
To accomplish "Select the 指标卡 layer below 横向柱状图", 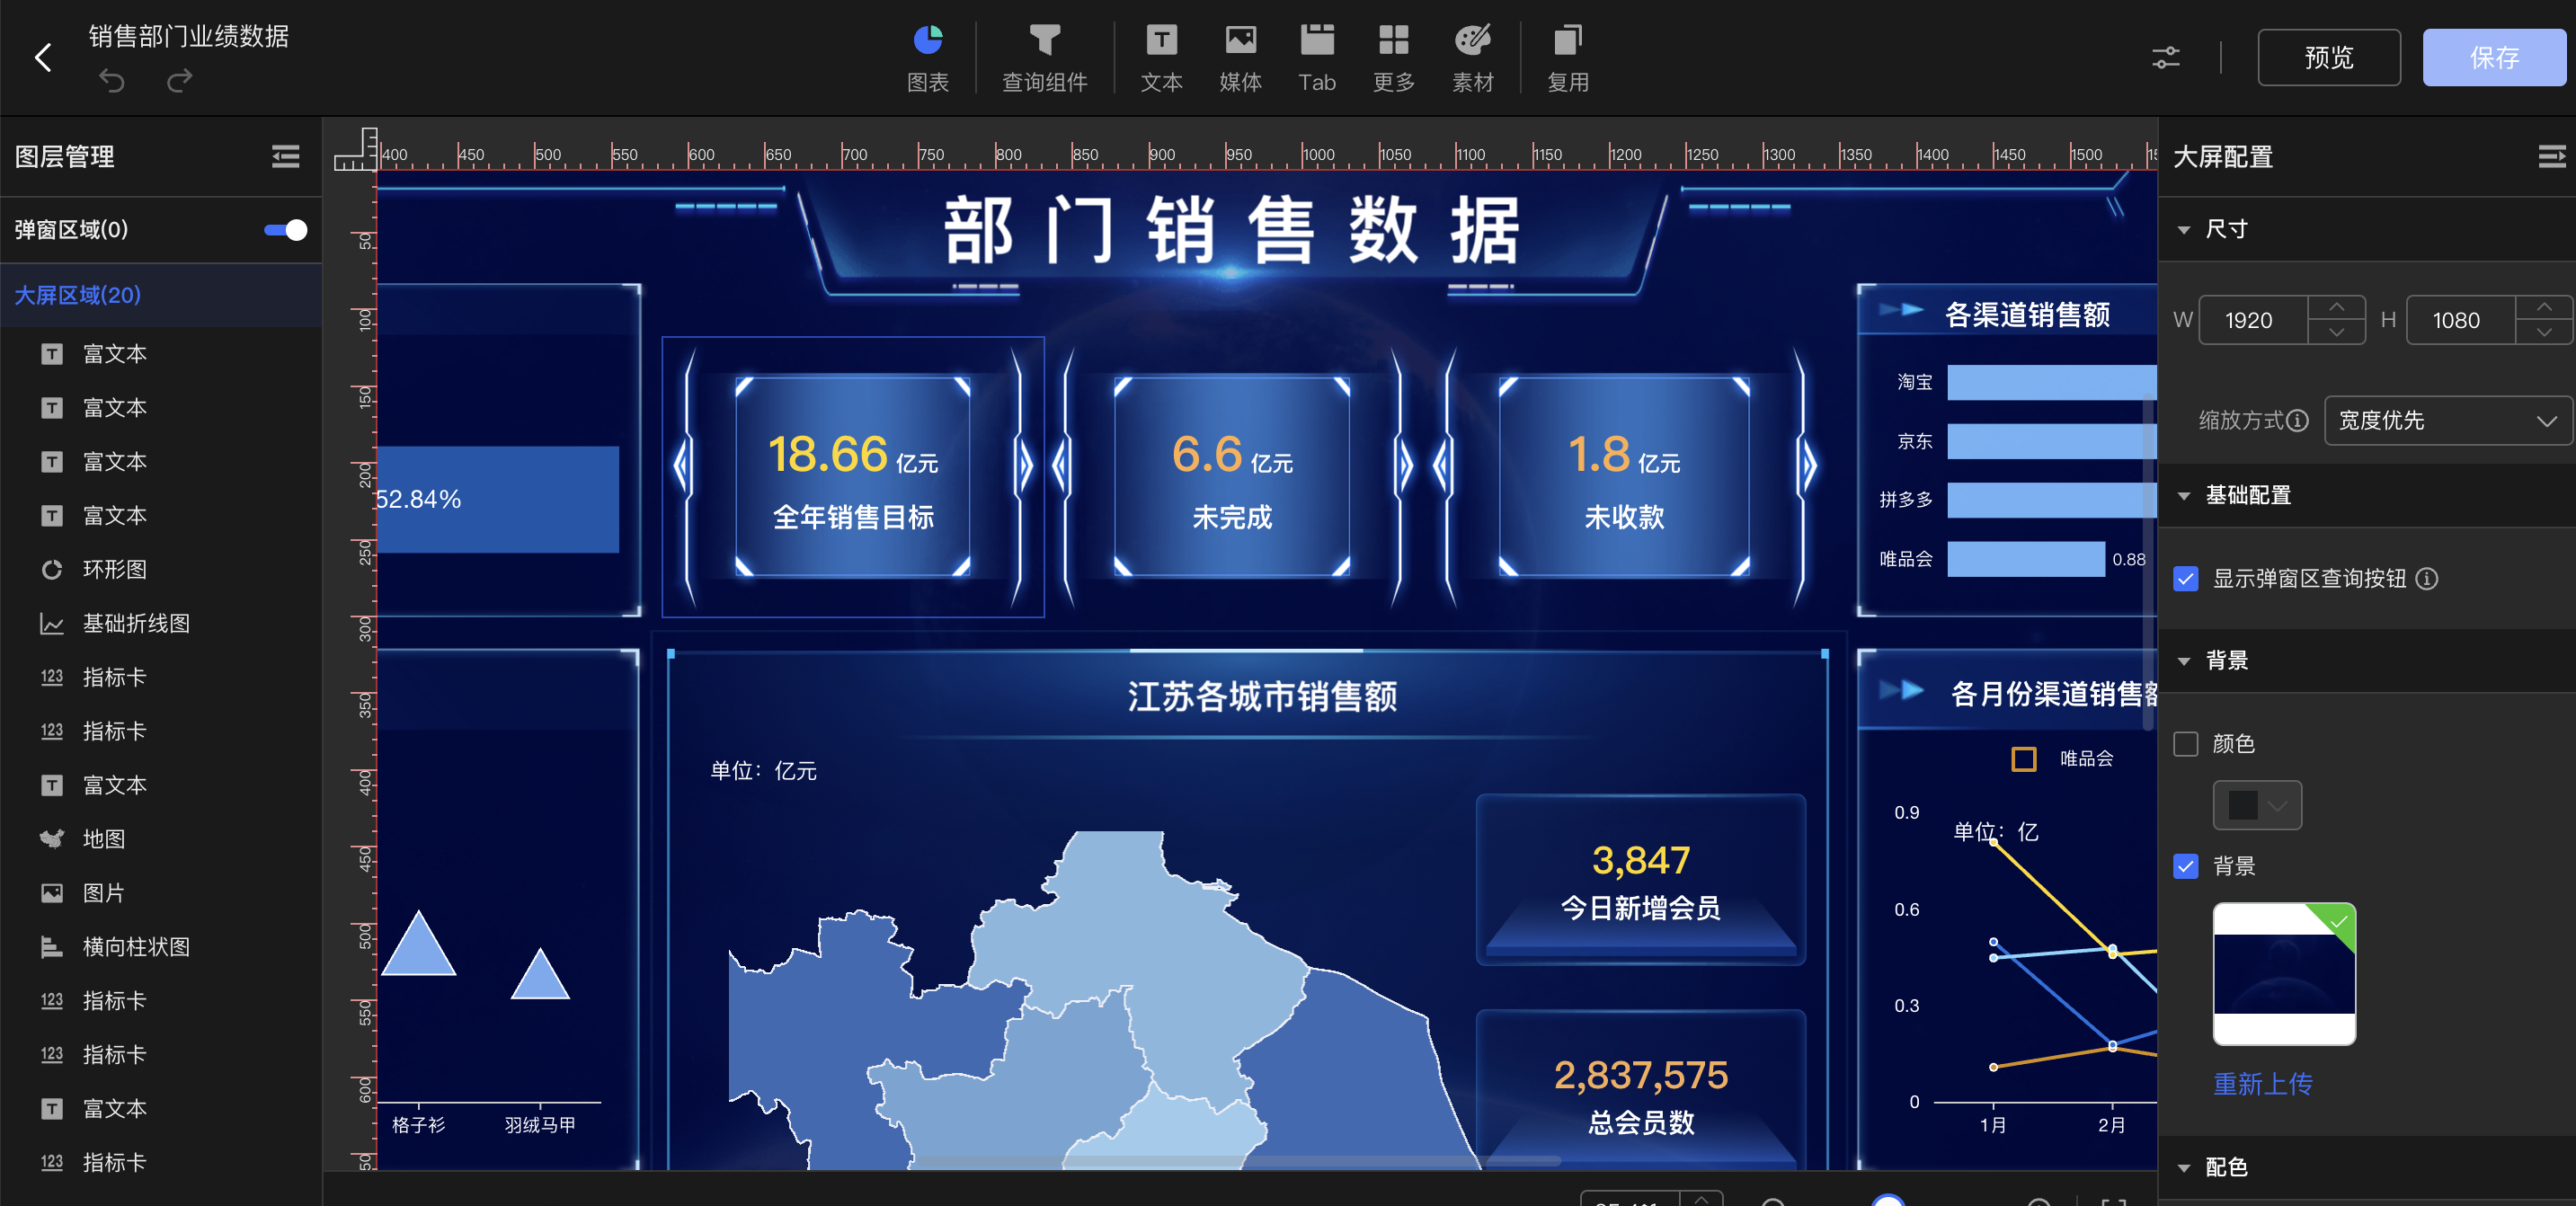I will click(161, 1000).
